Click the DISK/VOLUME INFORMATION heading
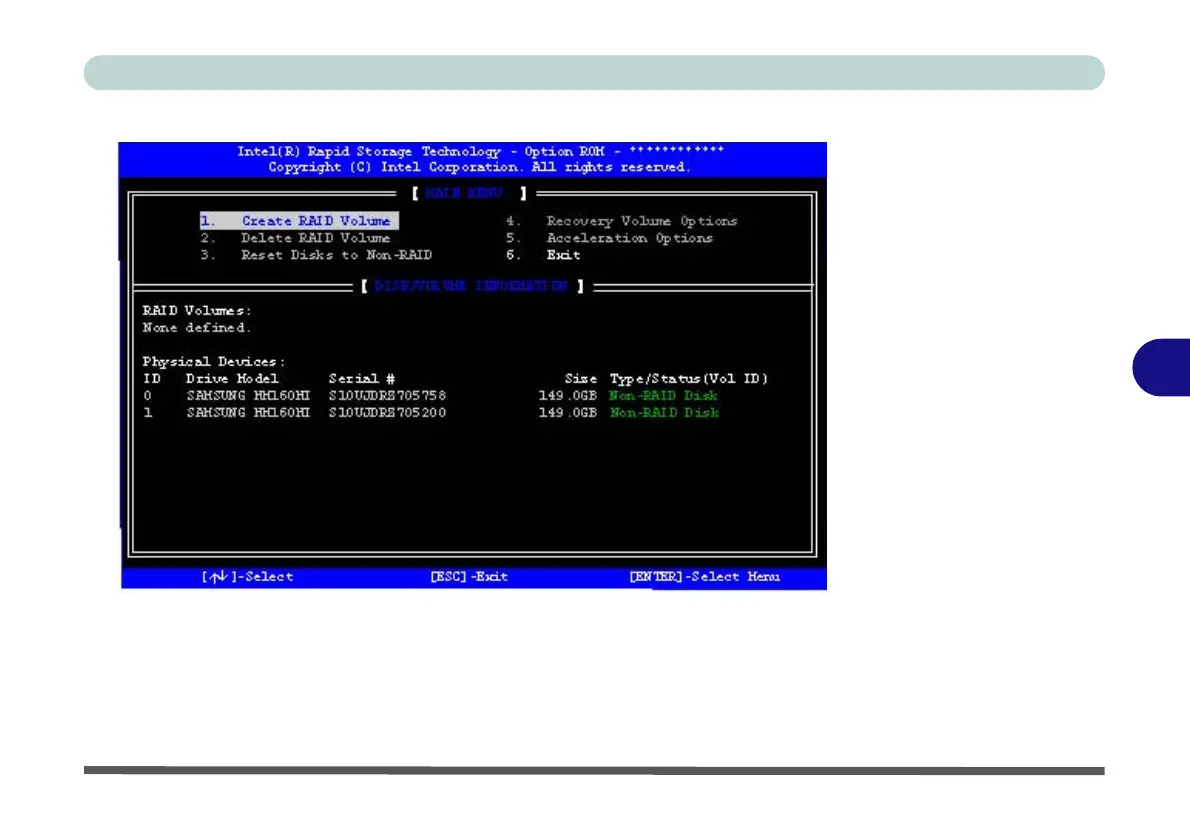Screen dimensions: 1190x838 [x=471, y=286]
